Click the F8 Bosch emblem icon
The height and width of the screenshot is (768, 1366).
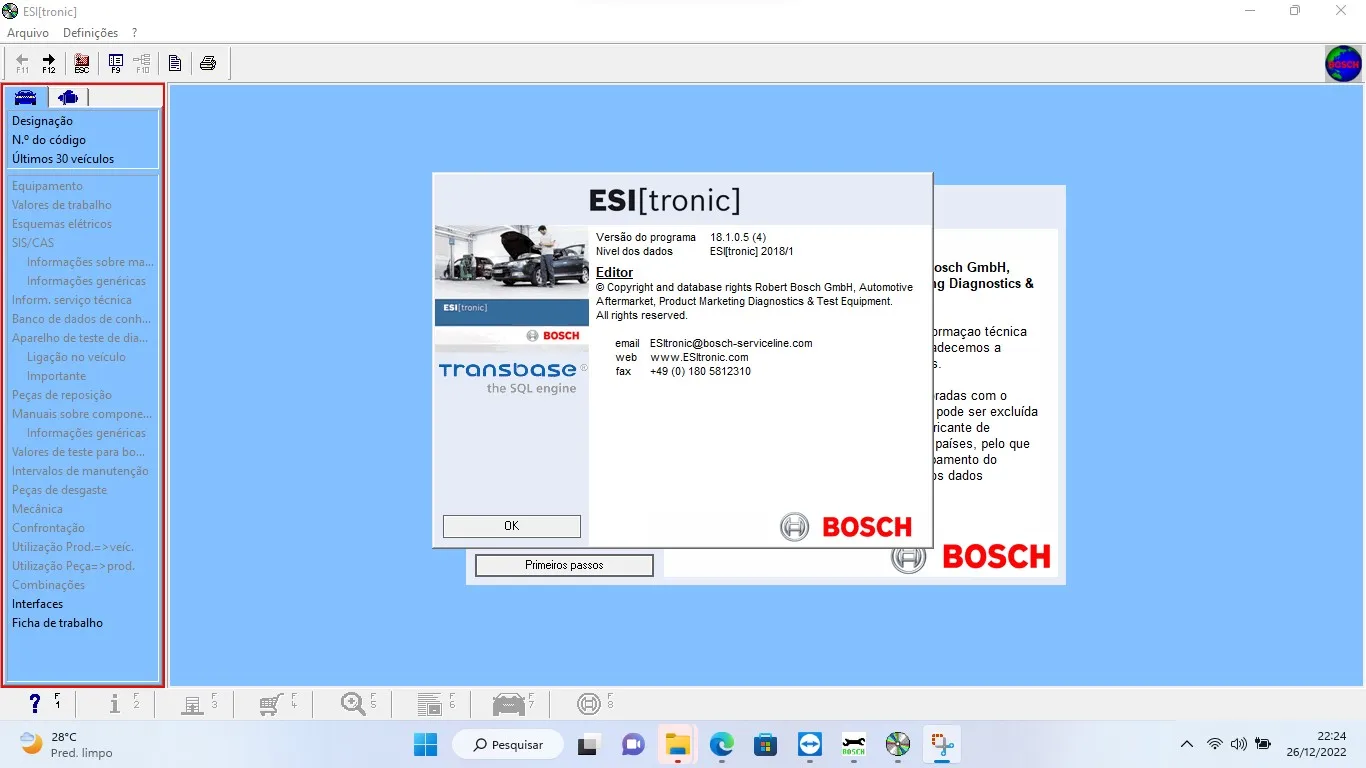[x=589, y=704]
